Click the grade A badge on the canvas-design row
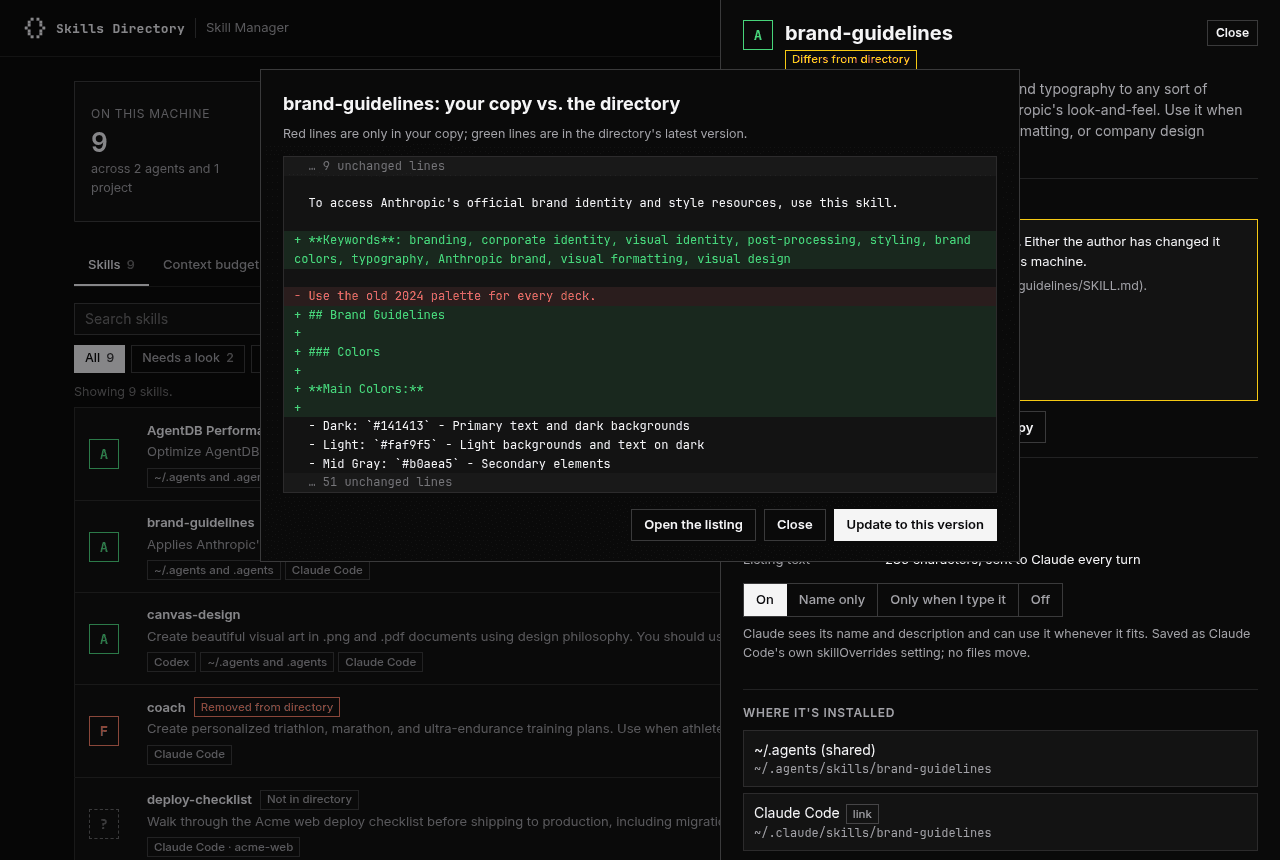The height and width of the screenshot is (860, 1280). coord(104,639)
